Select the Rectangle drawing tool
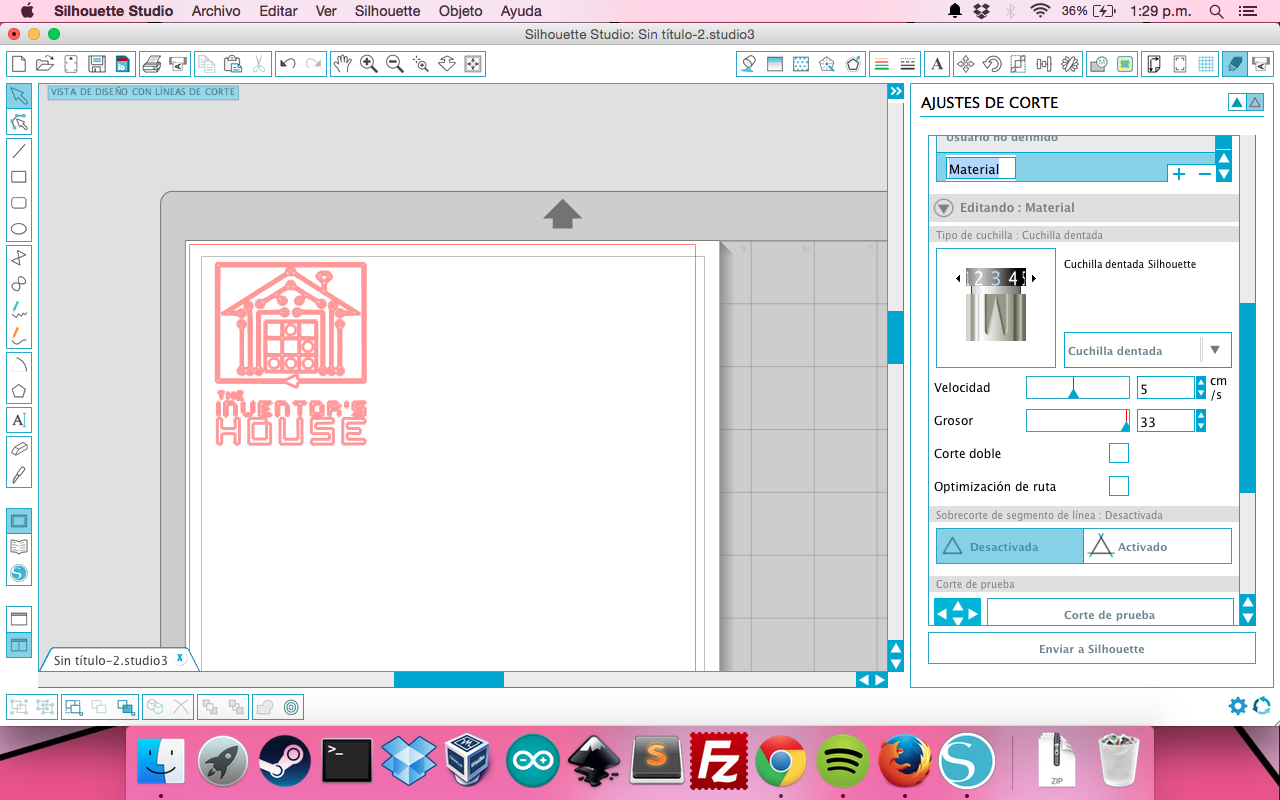 [x=19, y=177]
